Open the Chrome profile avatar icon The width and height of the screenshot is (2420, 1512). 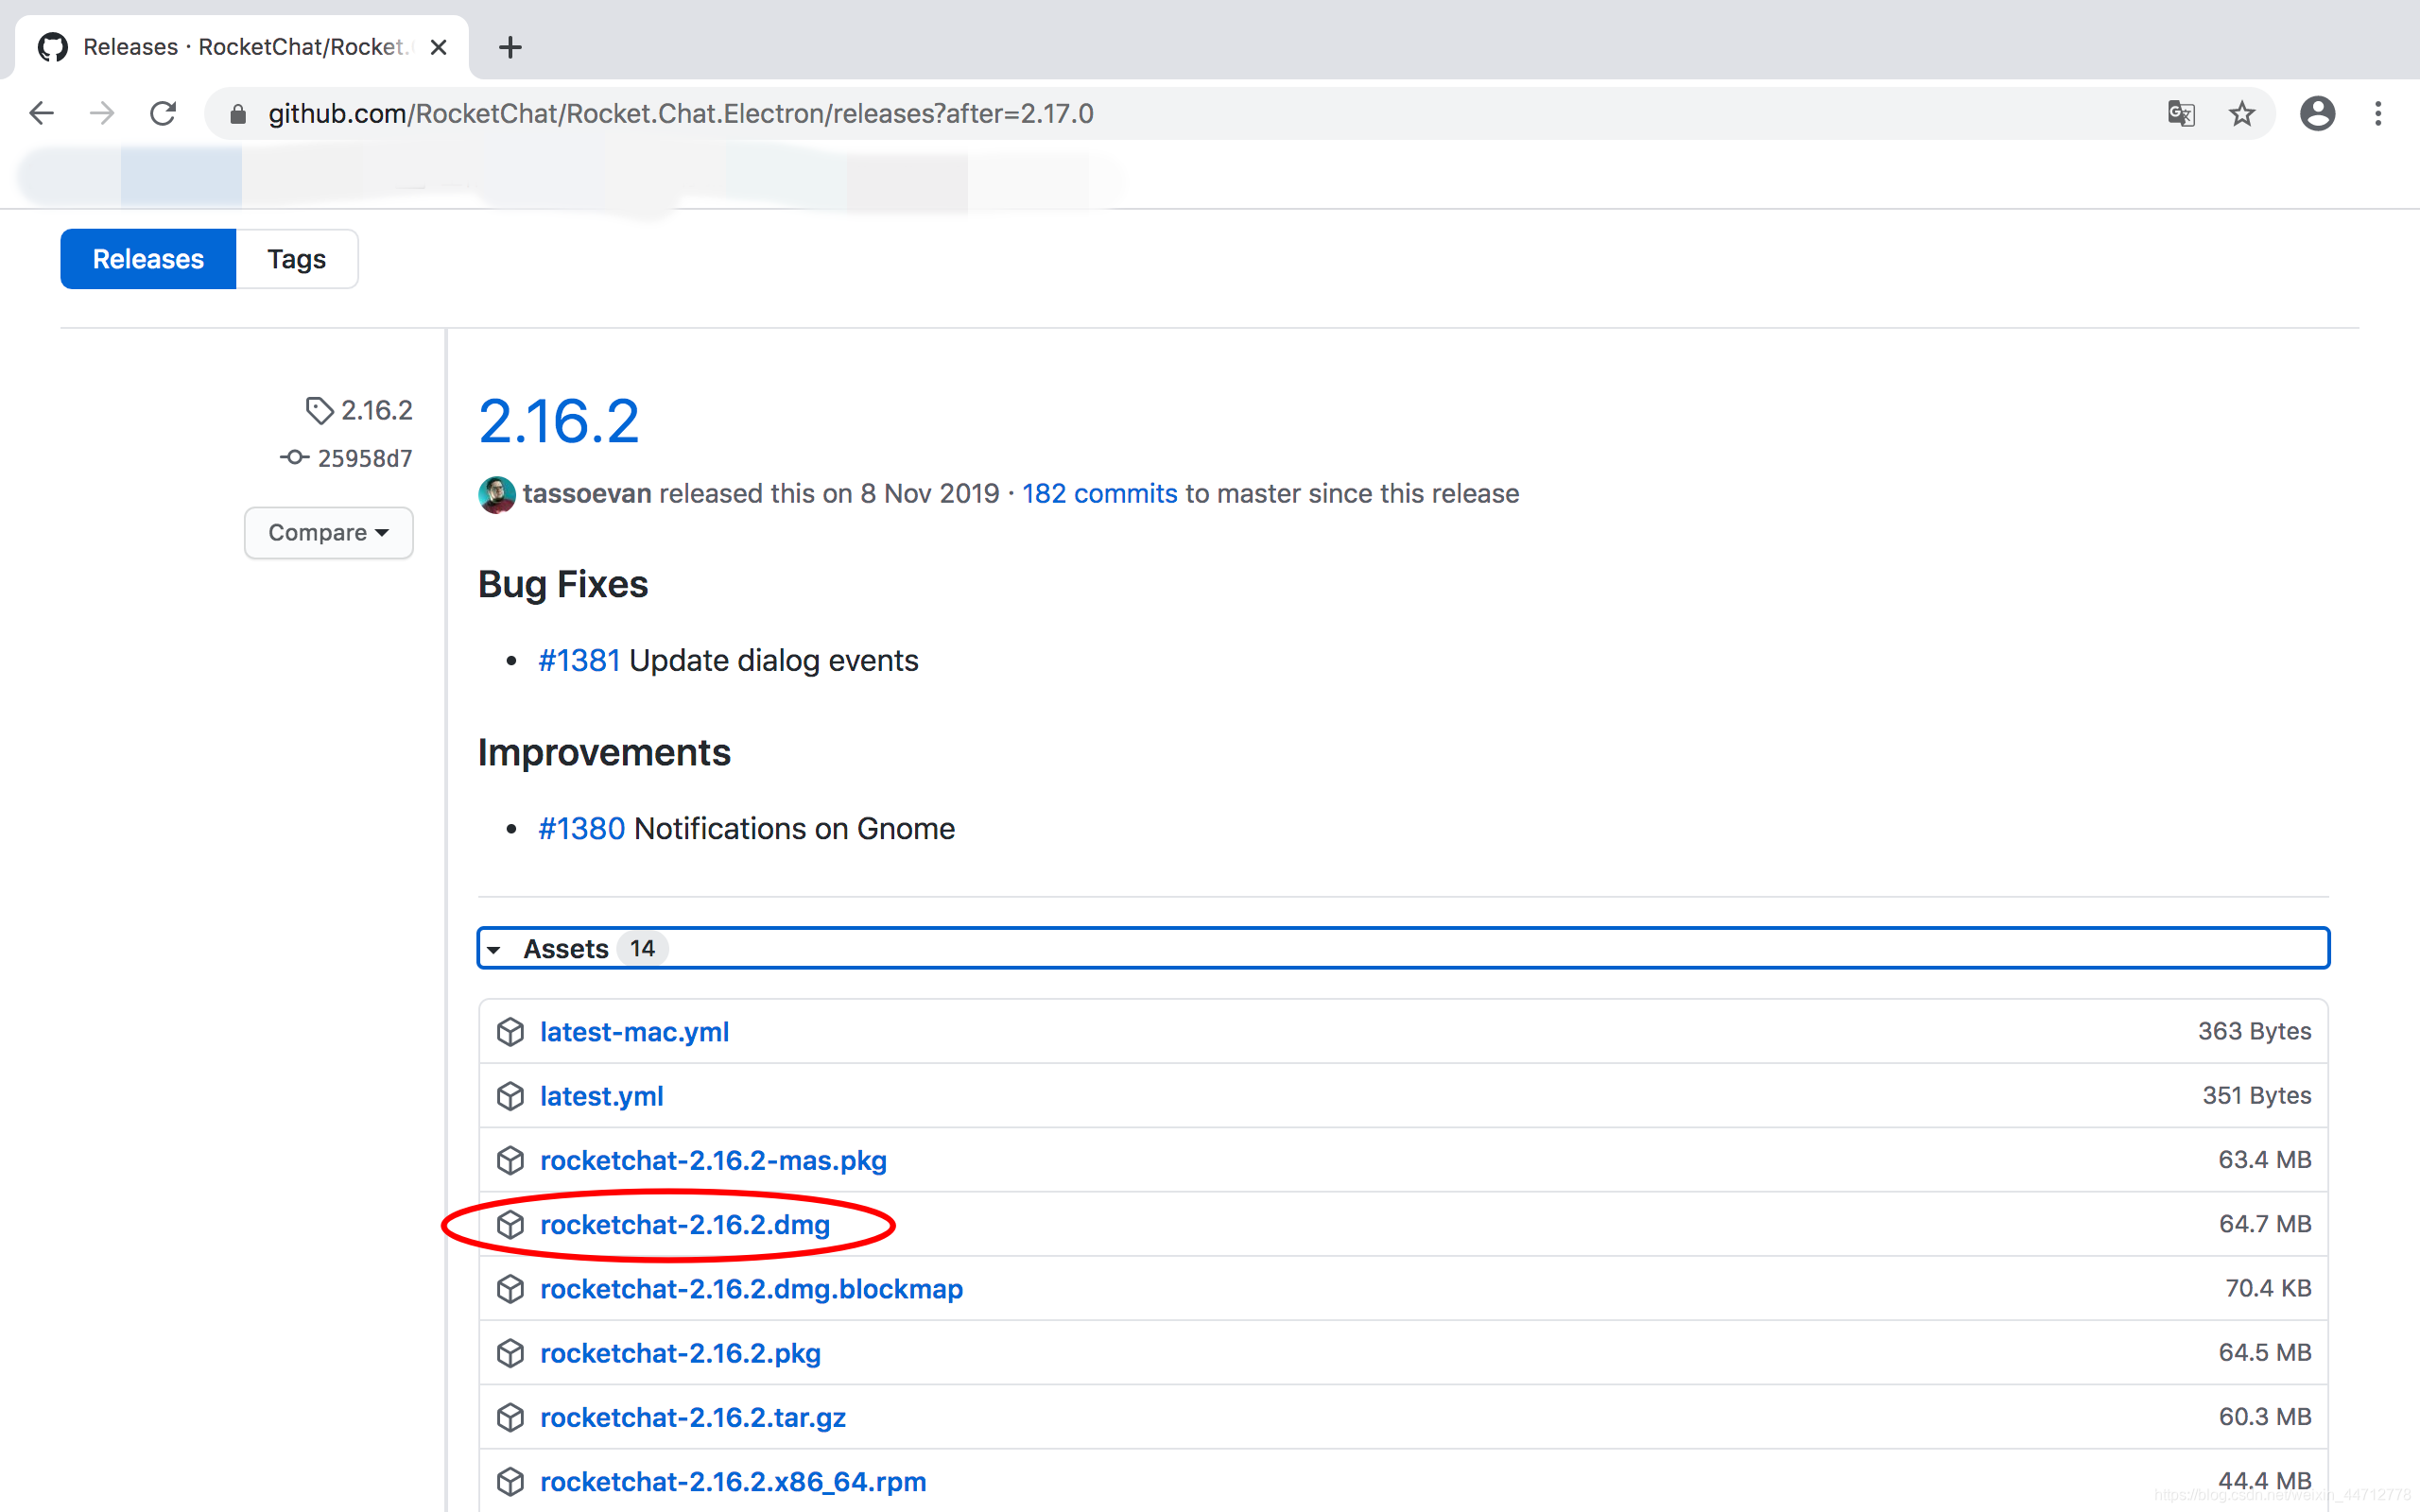pyautogui.click(x=2317, y=113)
